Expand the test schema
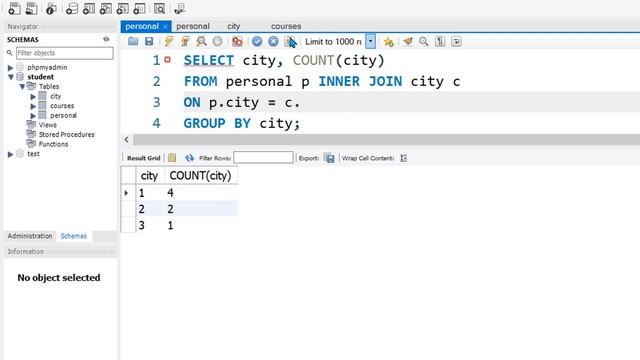The image size is (640, 360). coord(11,154)
